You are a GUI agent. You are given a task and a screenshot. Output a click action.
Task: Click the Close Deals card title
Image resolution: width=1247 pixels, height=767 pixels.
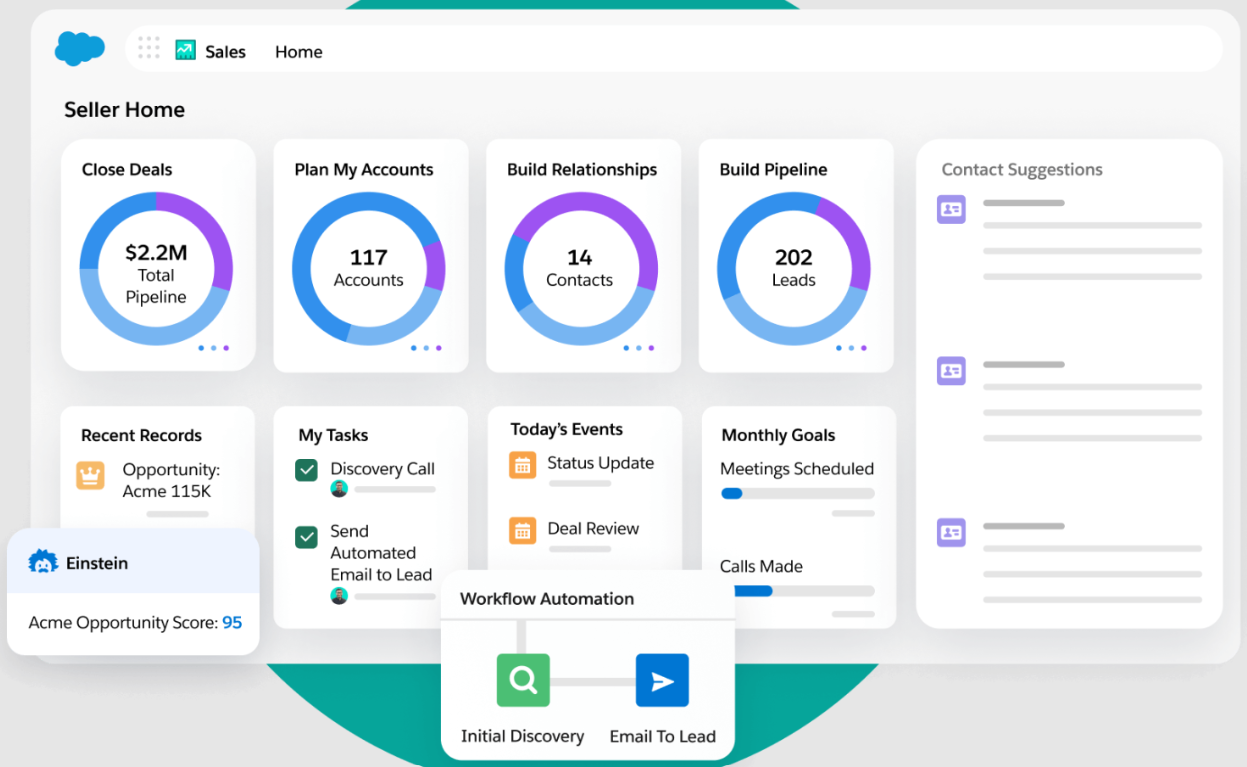[x=127, y=170]
